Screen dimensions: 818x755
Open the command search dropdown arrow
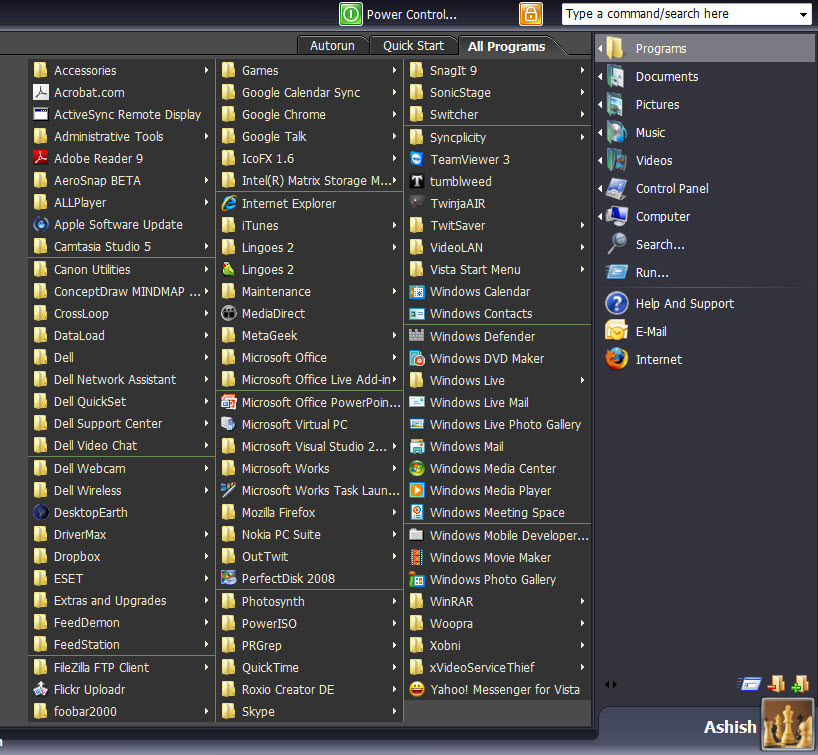tap(803, 15)
